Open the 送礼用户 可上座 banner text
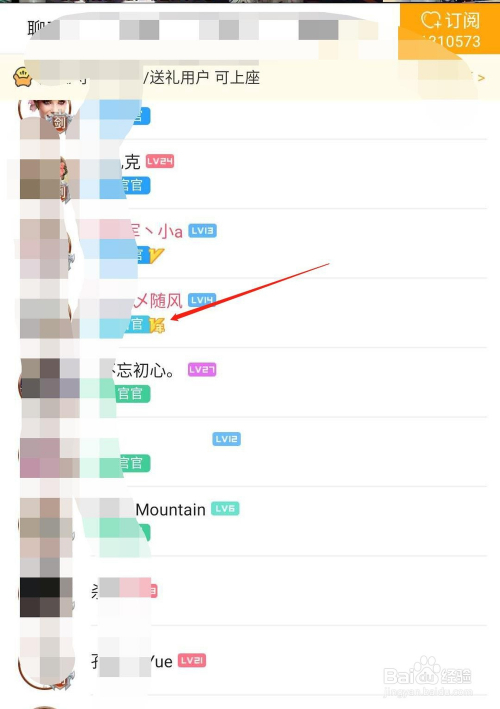 pyautogui.click(x=201, y=78)
